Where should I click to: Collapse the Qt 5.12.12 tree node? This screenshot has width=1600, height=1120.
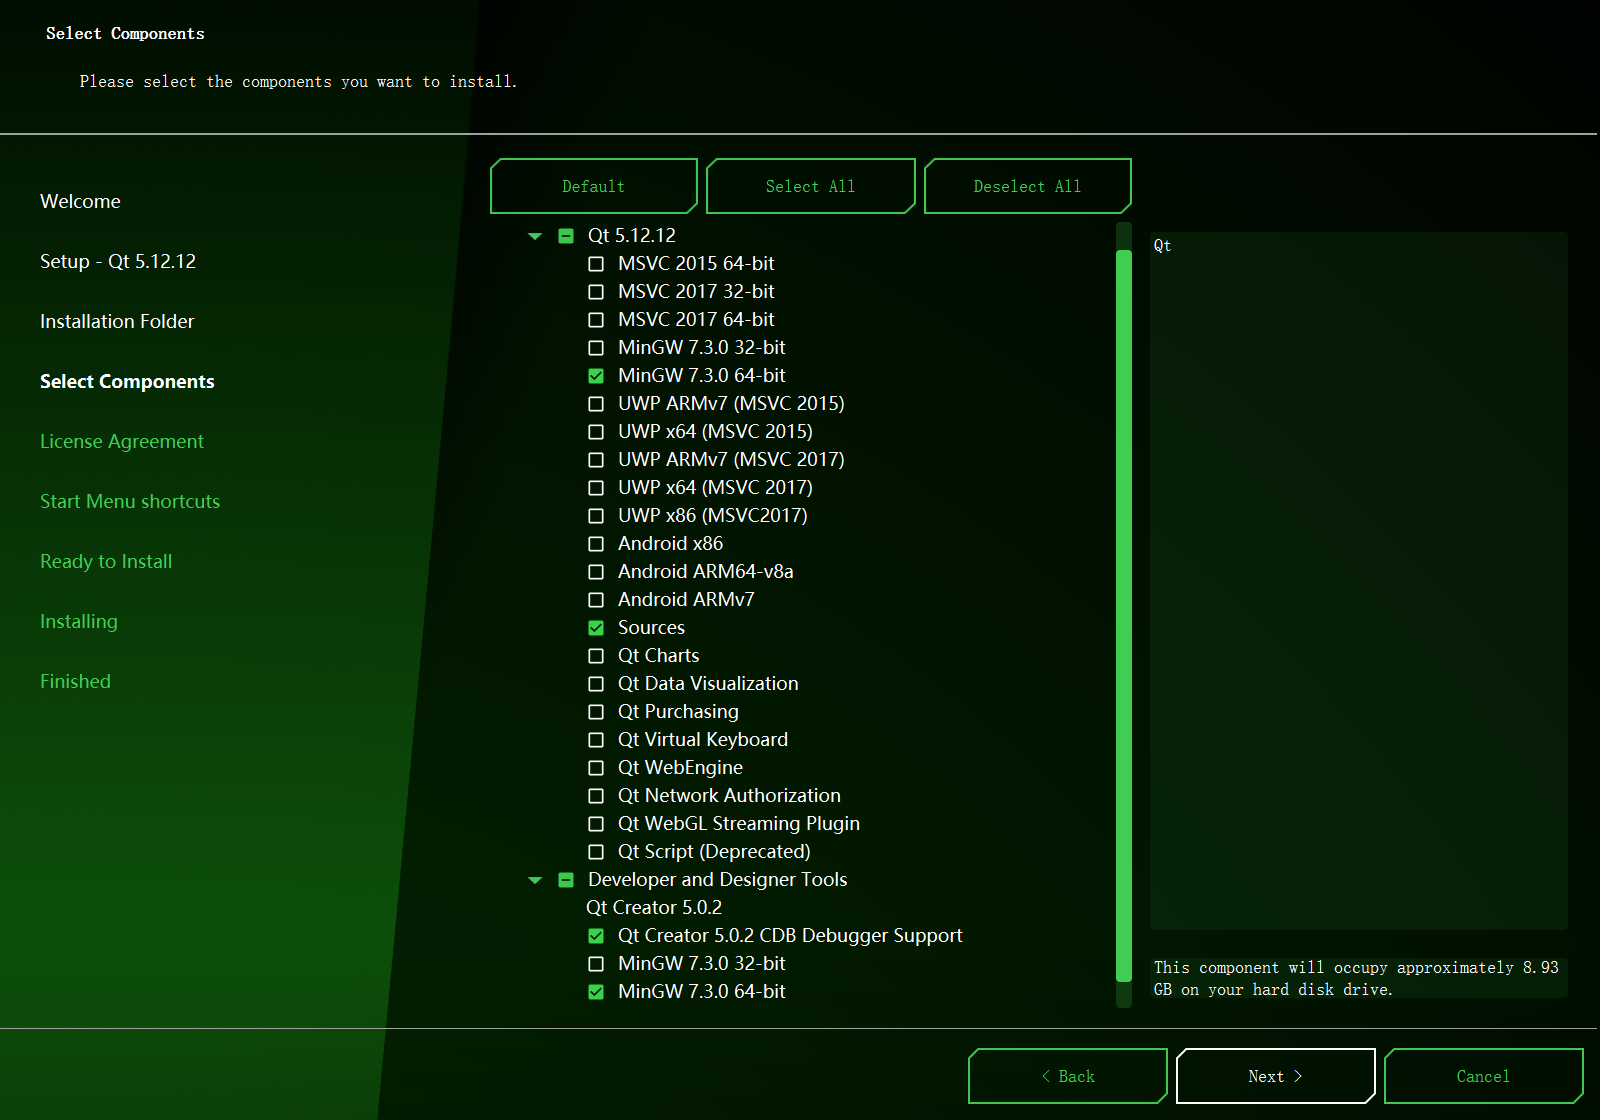[535, 236]
